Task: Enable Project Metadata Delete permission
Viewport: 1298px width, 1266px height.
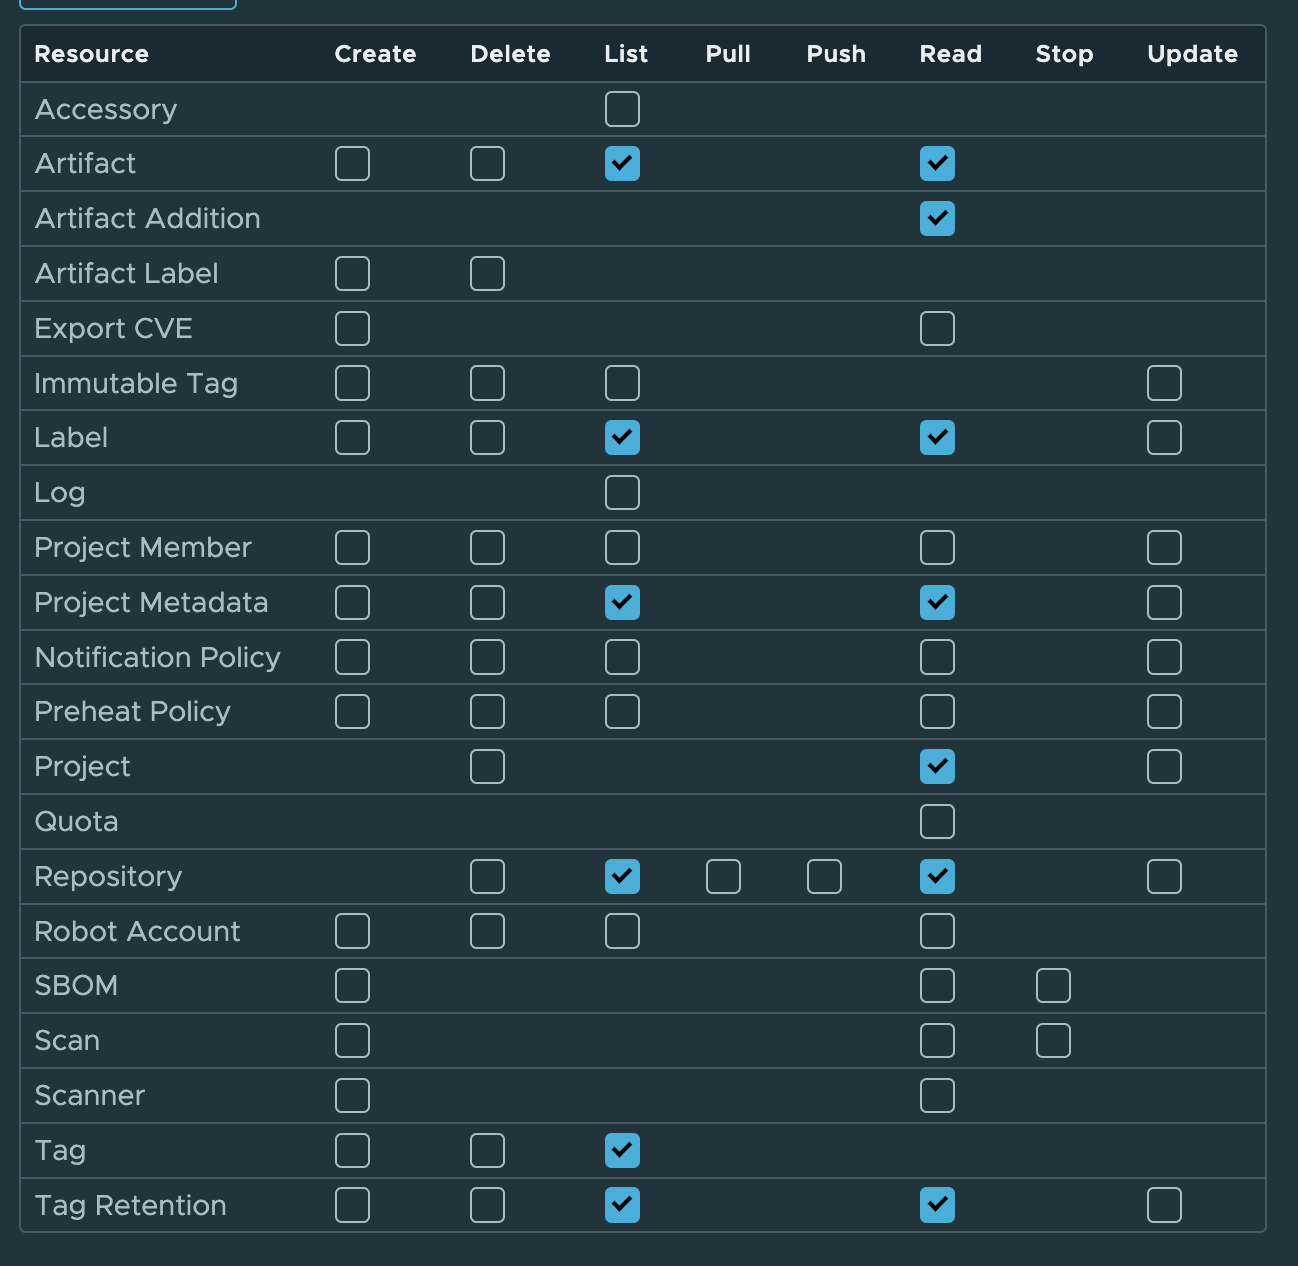Action: 487,603
